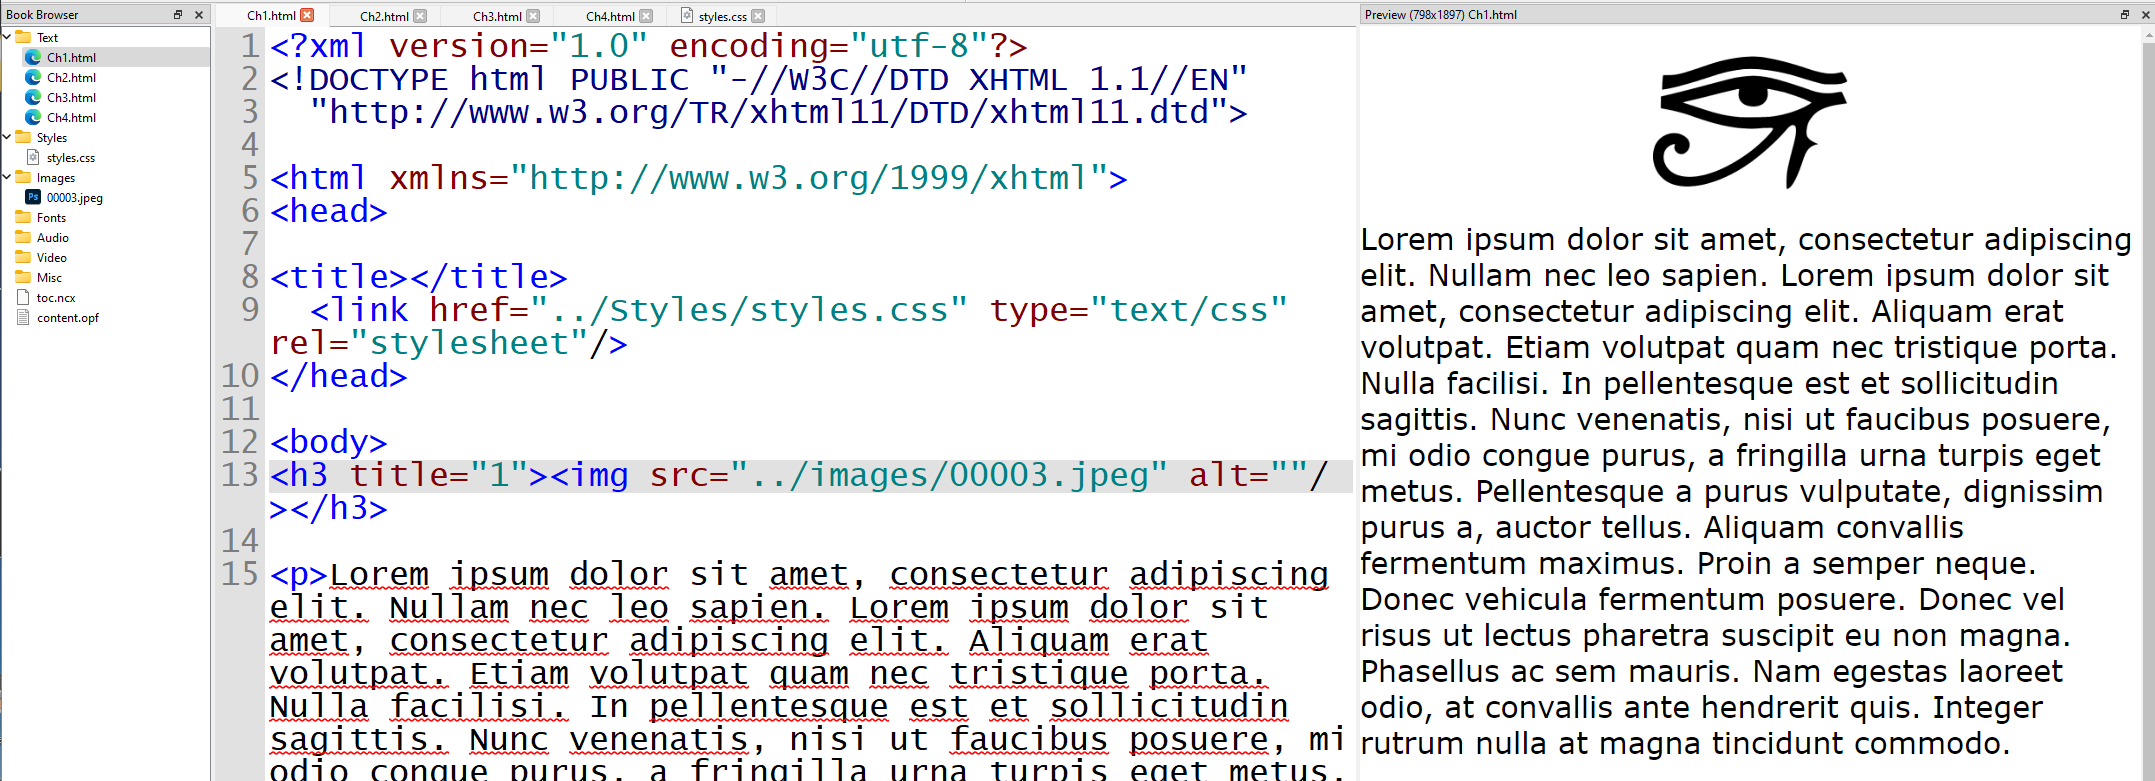This screenshot has height=781, width=2155.
Task: Click the 00003.jpeg Photoshop file icon
Action: tap(33, 197)
